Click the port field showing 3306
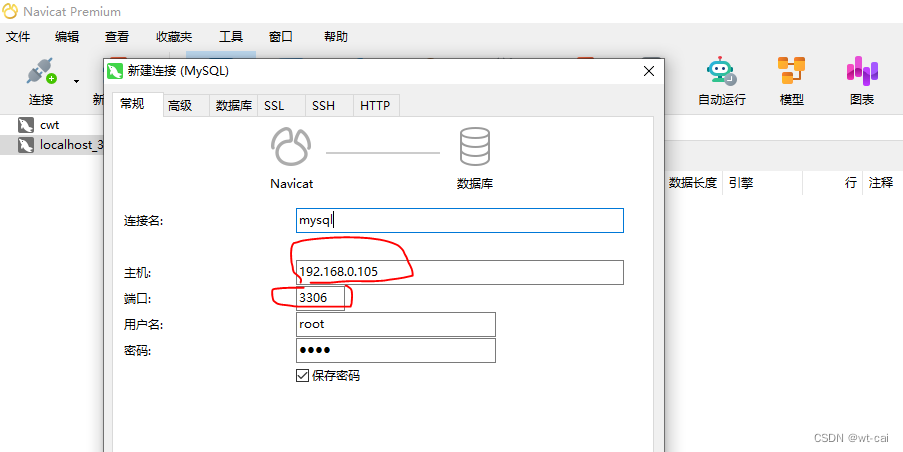 (x=320, y=298)
